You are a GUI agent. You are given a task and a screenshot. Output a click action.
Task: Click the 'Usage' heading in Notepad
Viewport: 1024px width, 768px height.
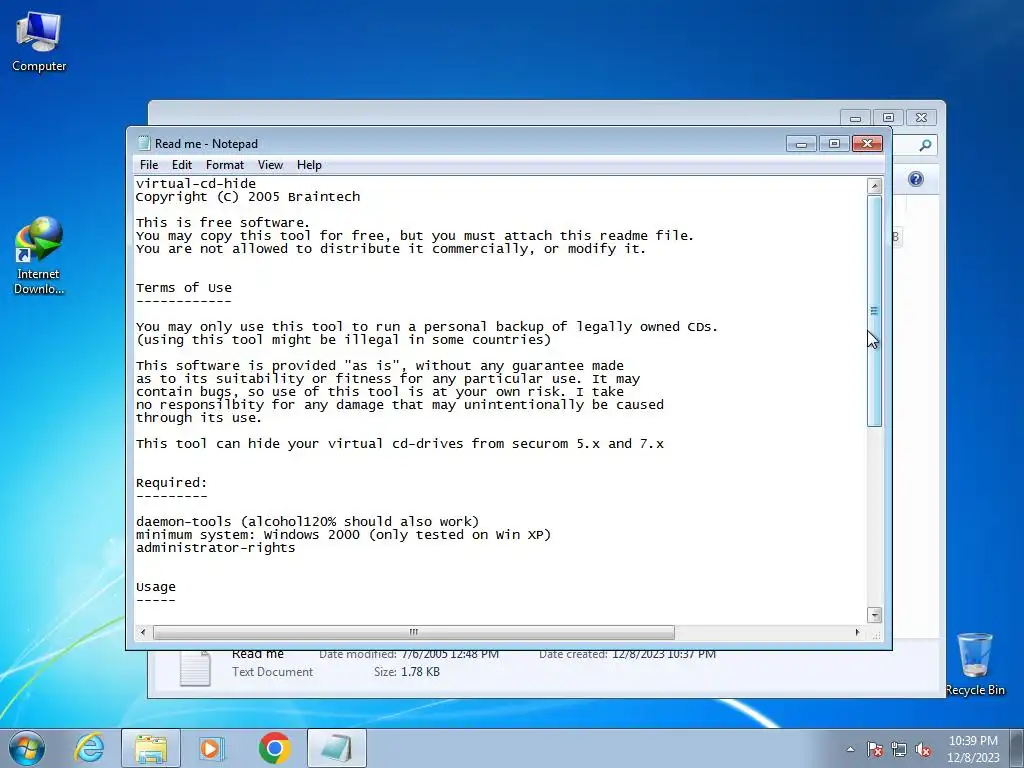[x=155, y=587]
